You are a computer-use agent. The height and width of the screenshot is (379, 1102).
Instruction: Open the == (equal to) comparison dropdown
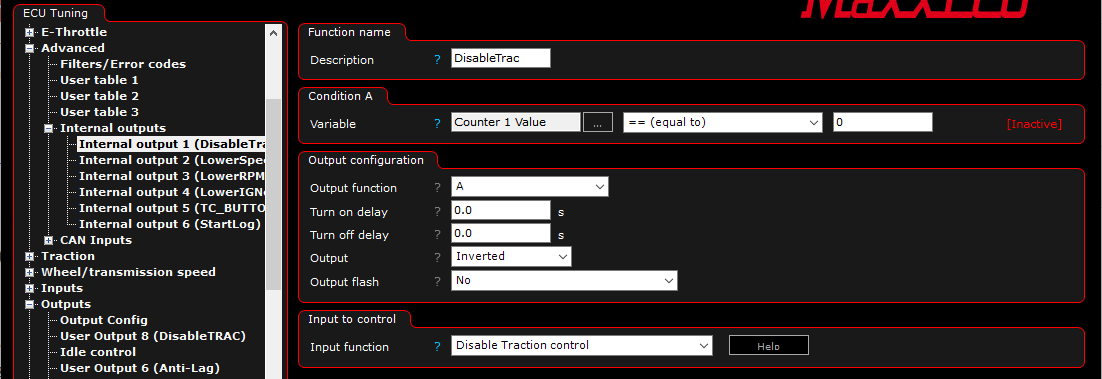(722, 122)
